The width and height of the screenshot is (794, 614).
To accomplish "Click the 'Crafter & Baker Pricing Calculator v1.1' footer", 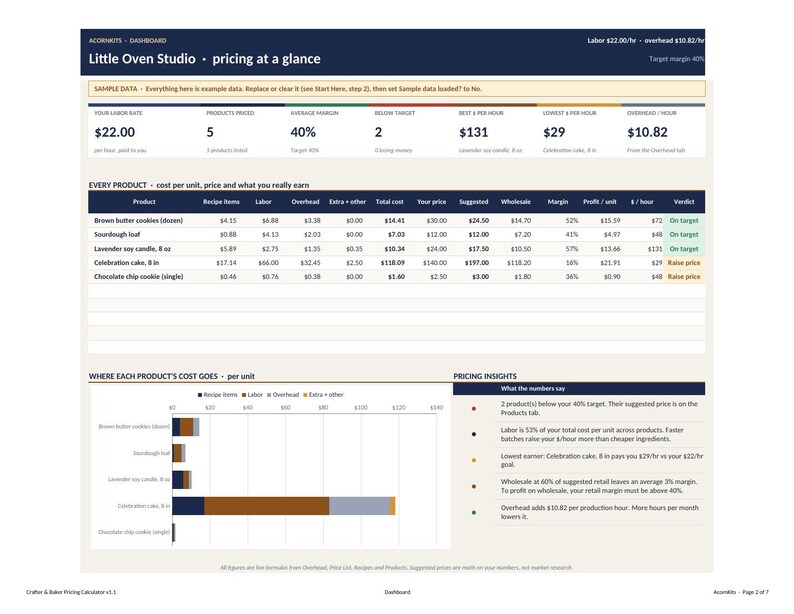I will click(x=71, y=592).
